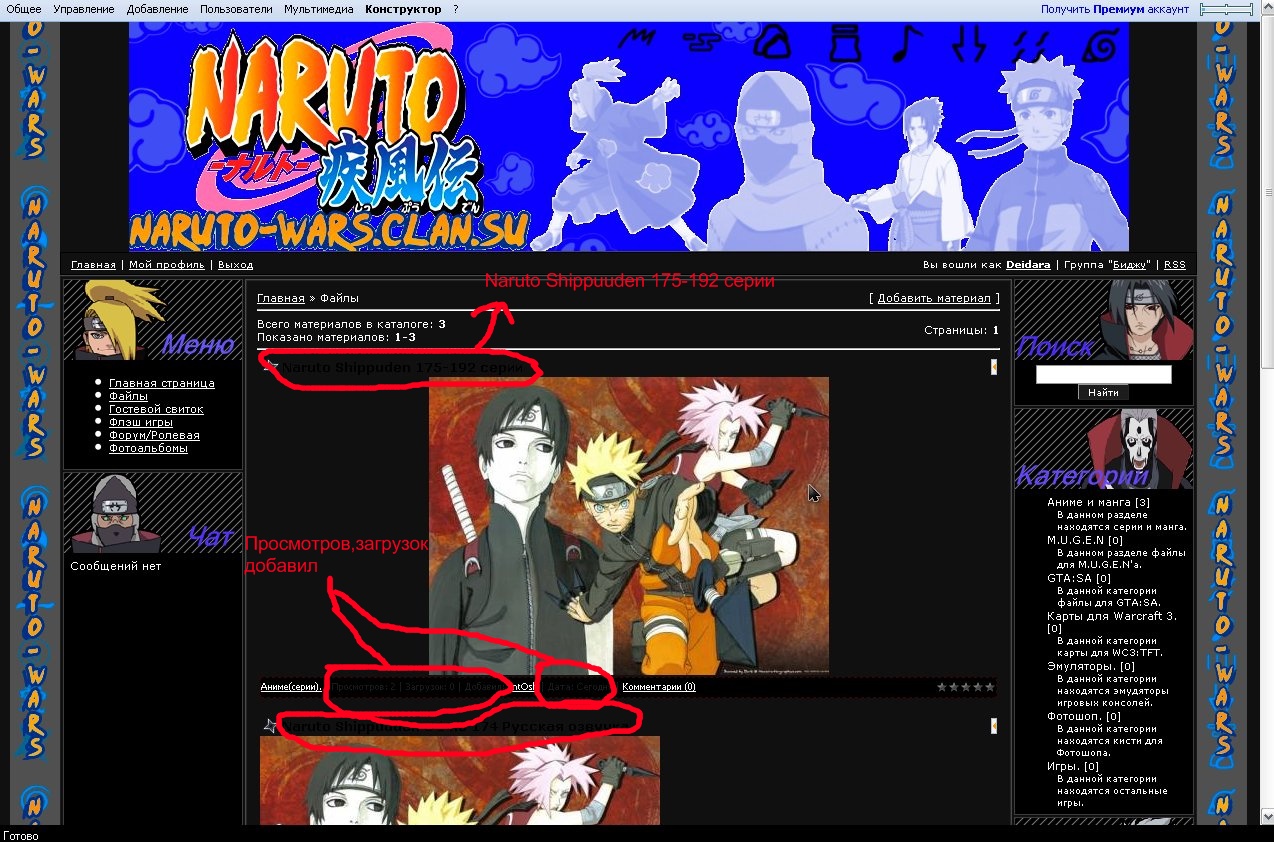
Task: Click the shuriken icon beside Русская озвучка title
Action: (x=270, y=726)
